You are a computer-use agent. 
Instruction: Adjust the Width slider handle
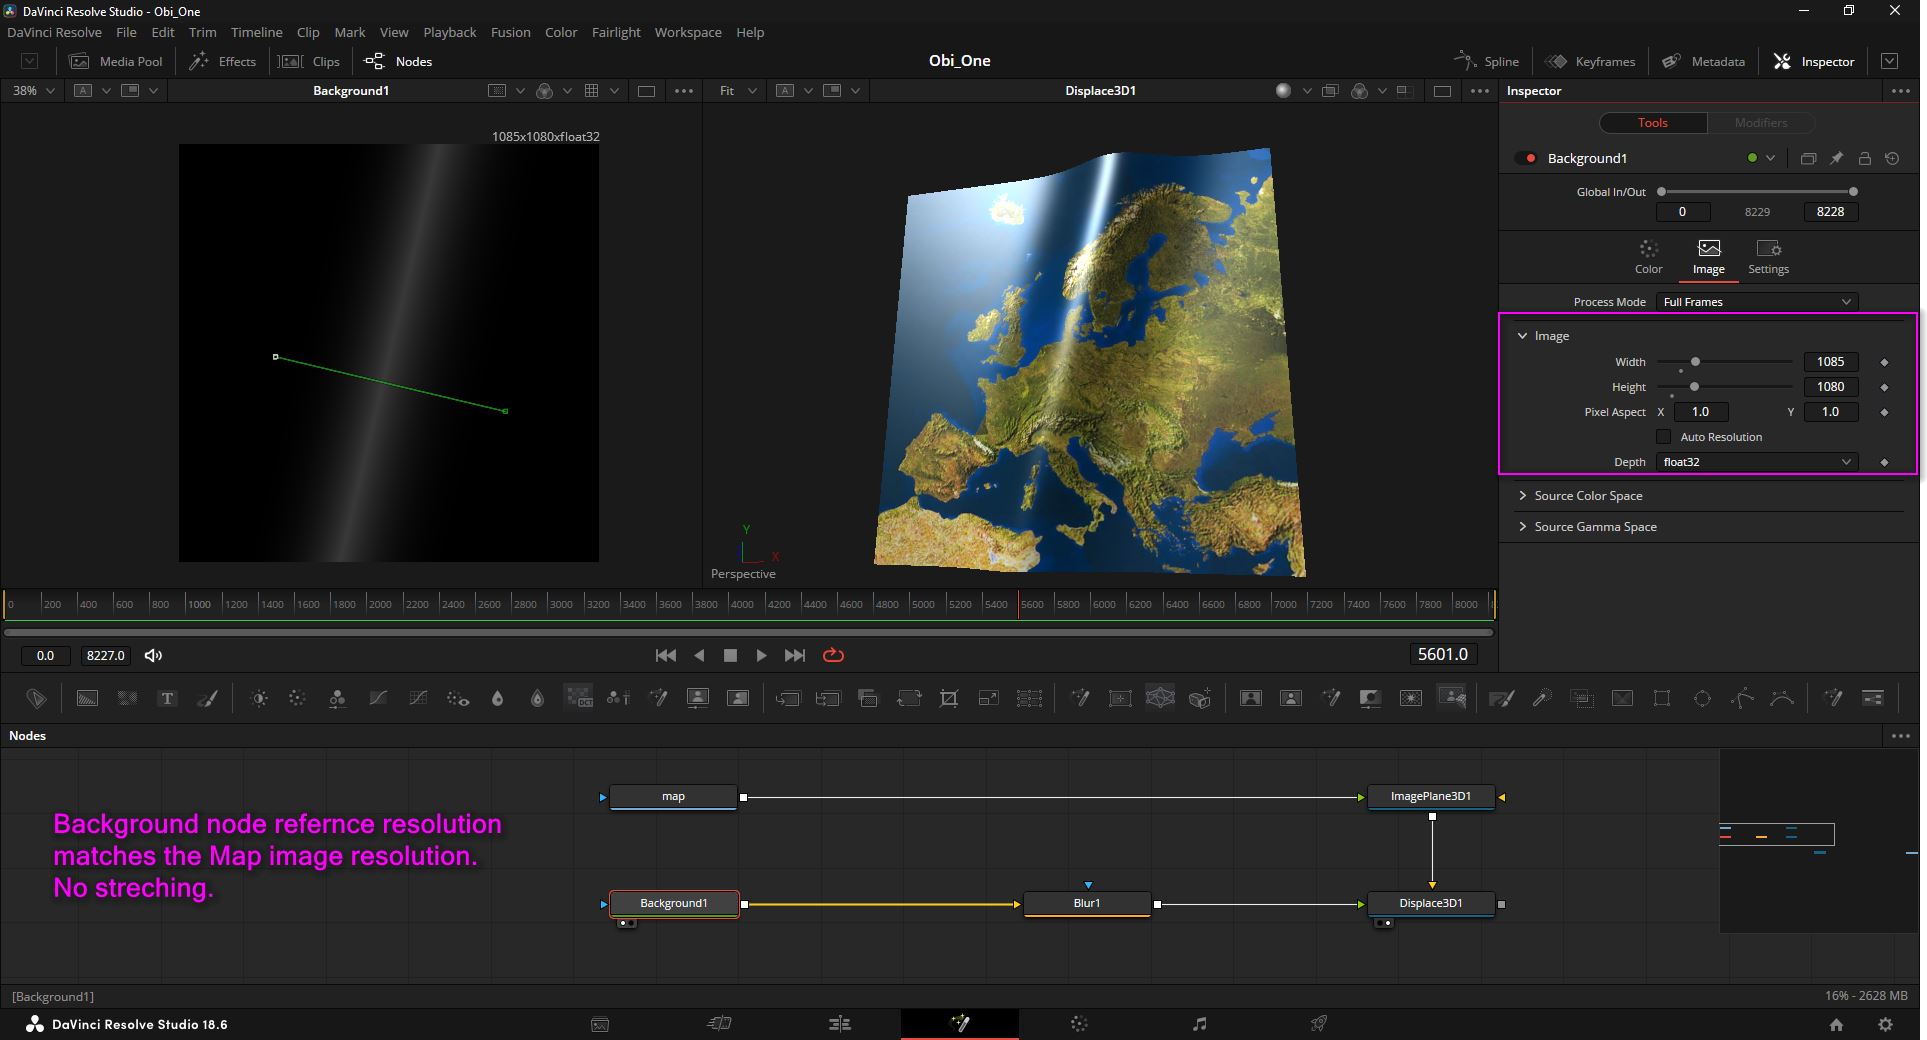pyautogui.click(x=1695, y=361)
